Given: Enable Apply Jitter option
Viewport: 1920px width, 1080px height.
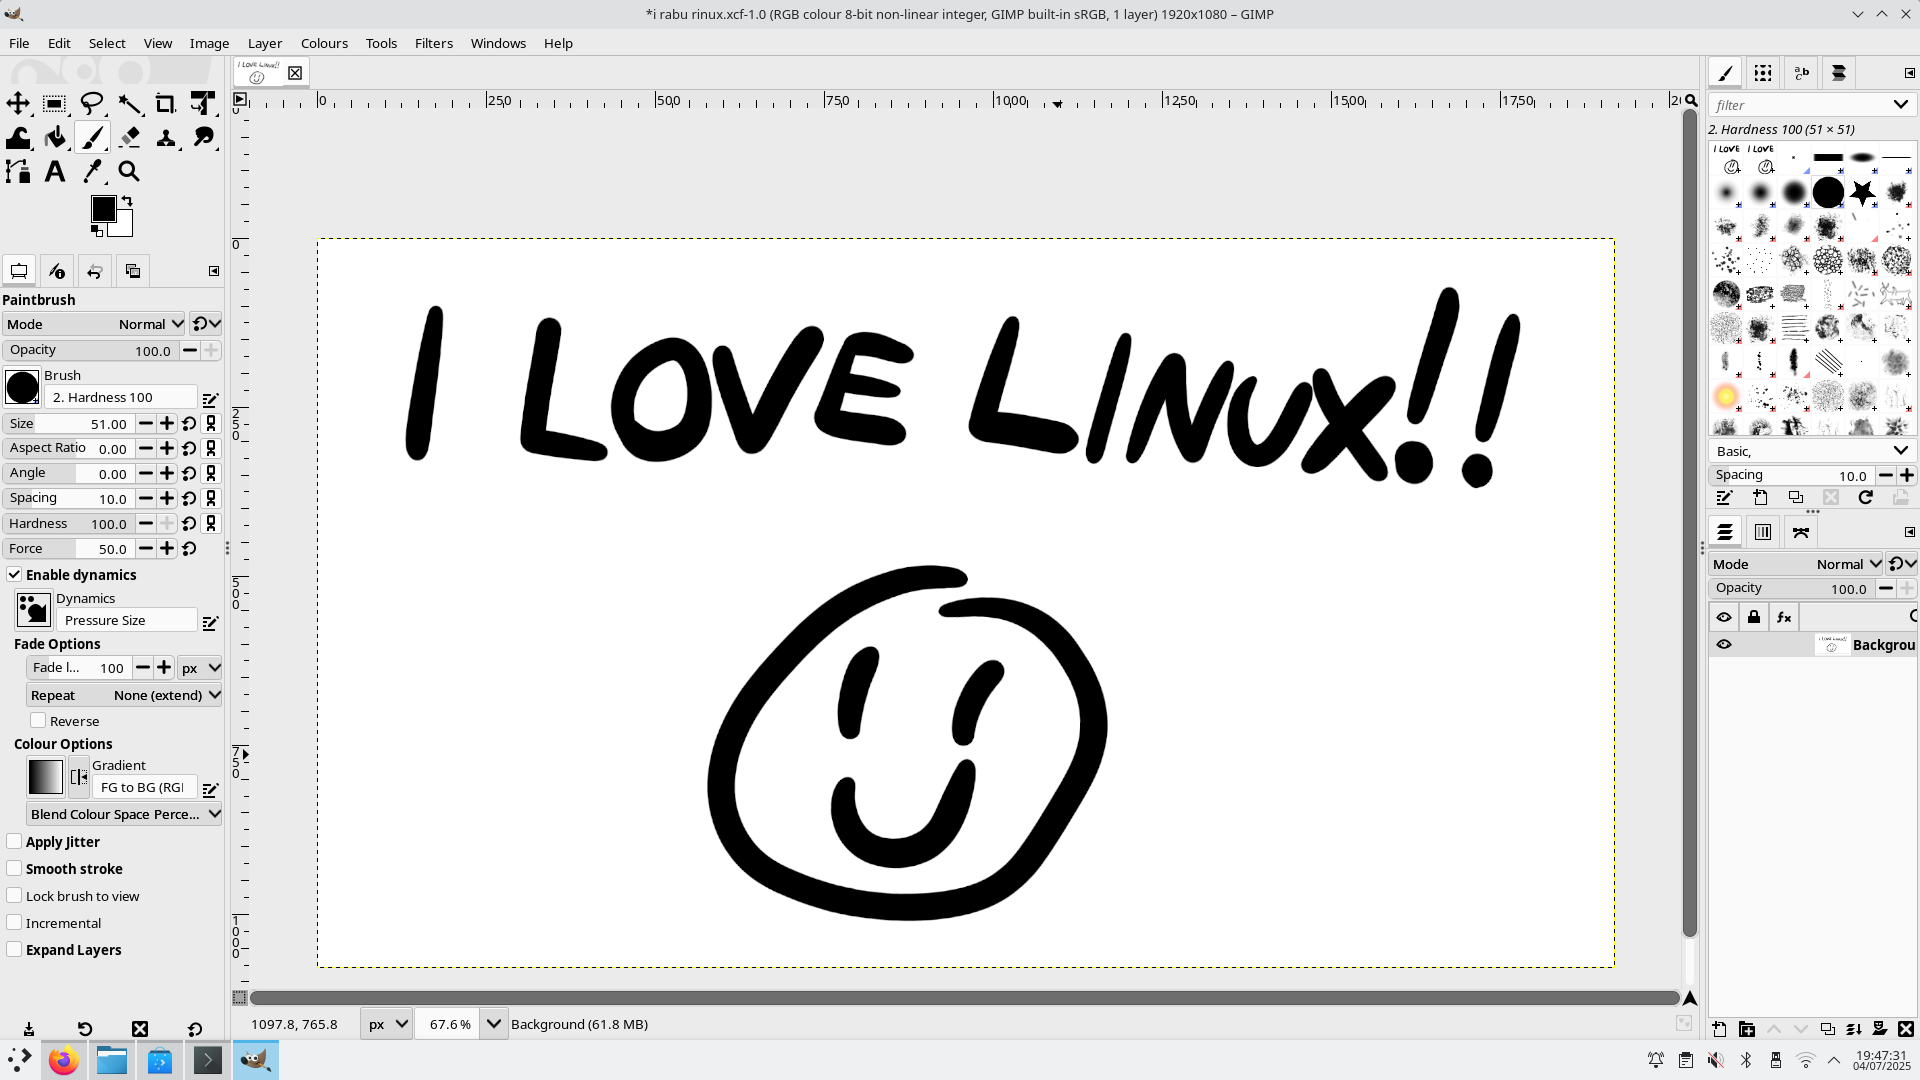Looking at the screenshot, I should pos(14,841).
